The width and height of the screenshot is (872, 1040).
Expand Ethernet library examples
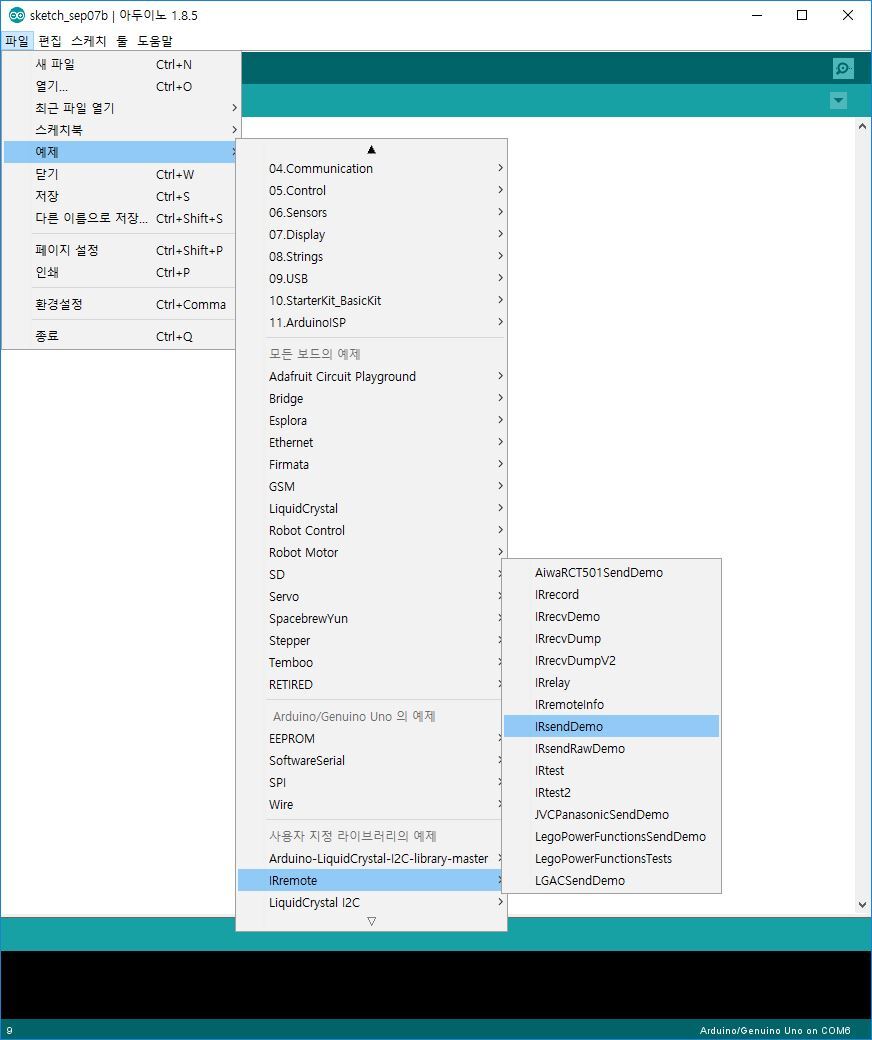click(371, 442)
